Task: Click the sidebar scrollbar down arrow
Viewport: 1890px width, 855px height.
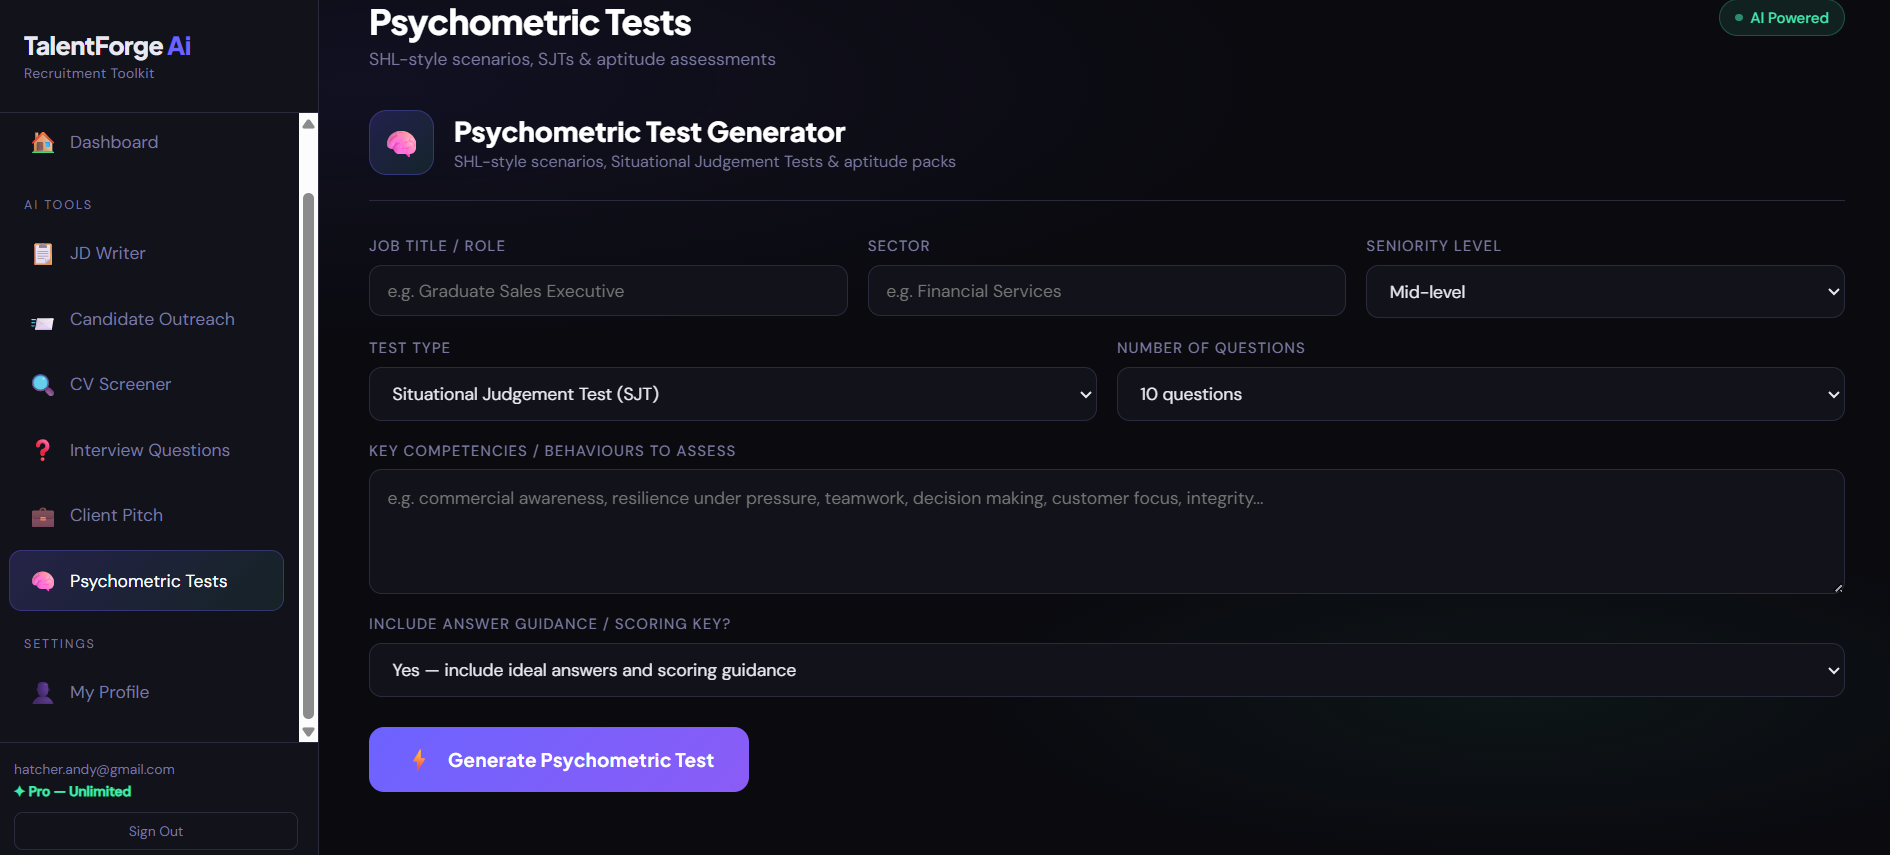Action: point(308,732)
